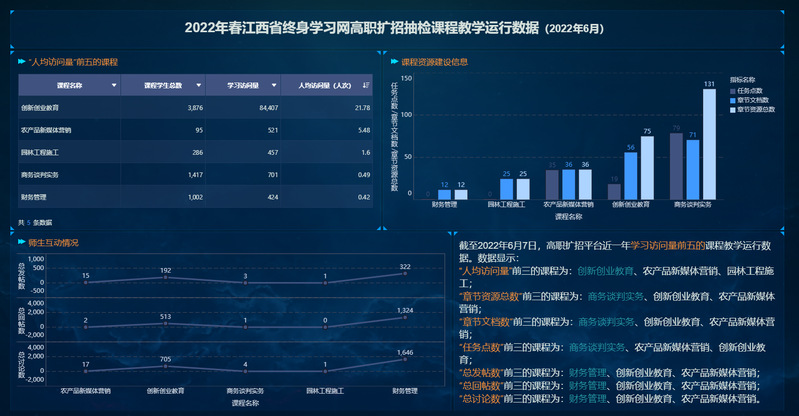Click data point 192 in 总发帖数 line

coord(166,277)
